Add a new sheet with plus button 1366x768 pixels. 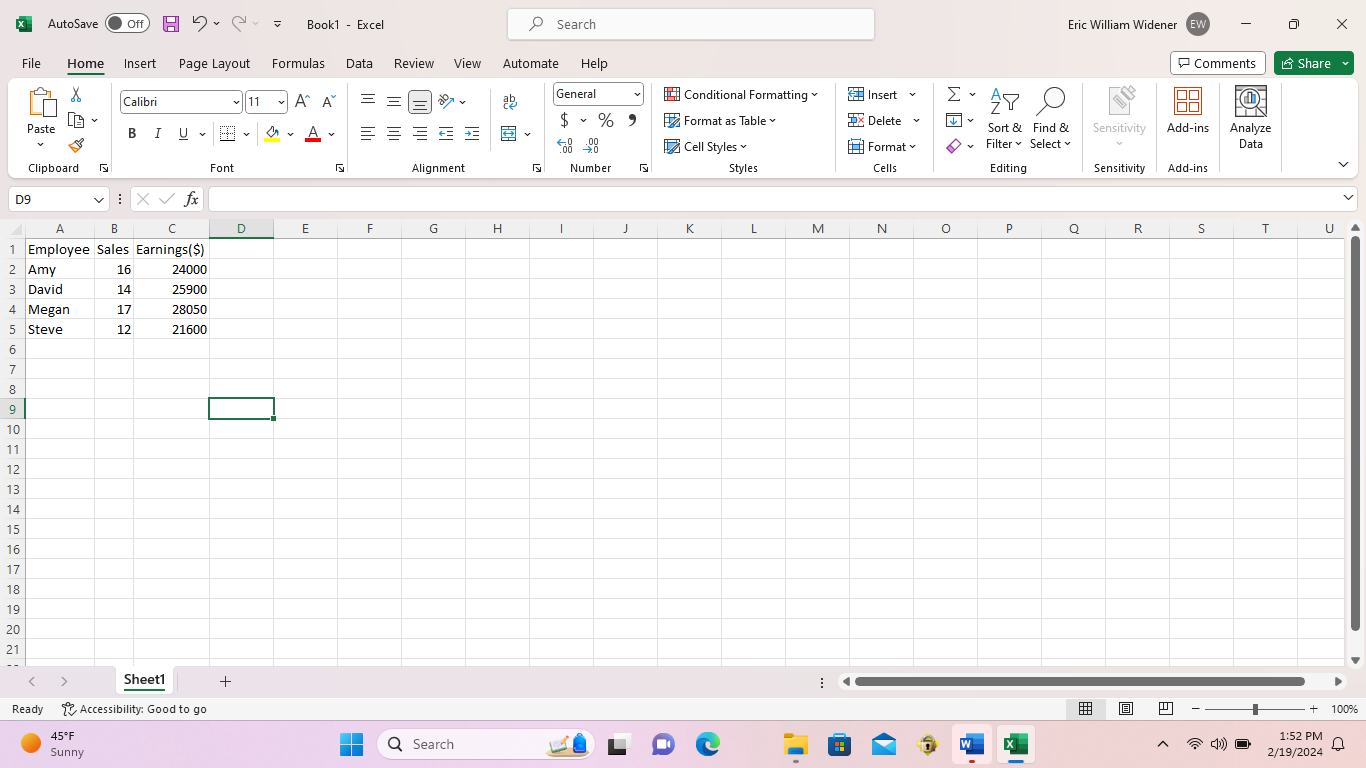point(225,681)
